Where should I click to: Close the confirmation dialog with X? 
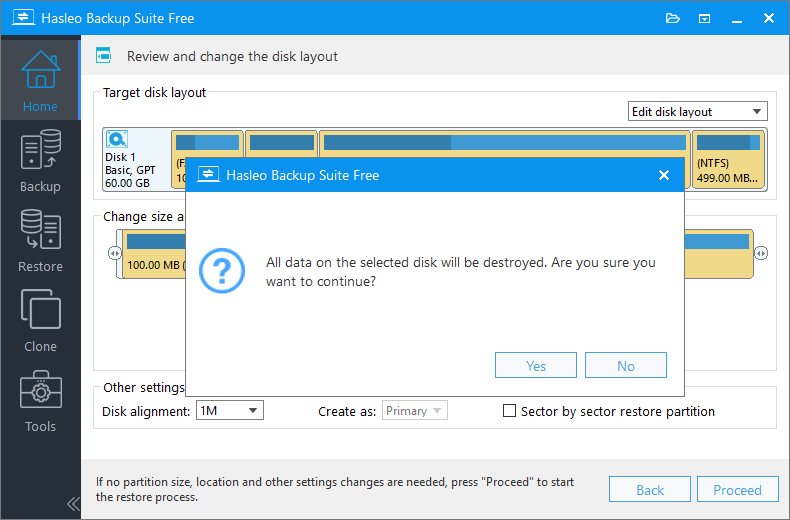tap(663, 175)
